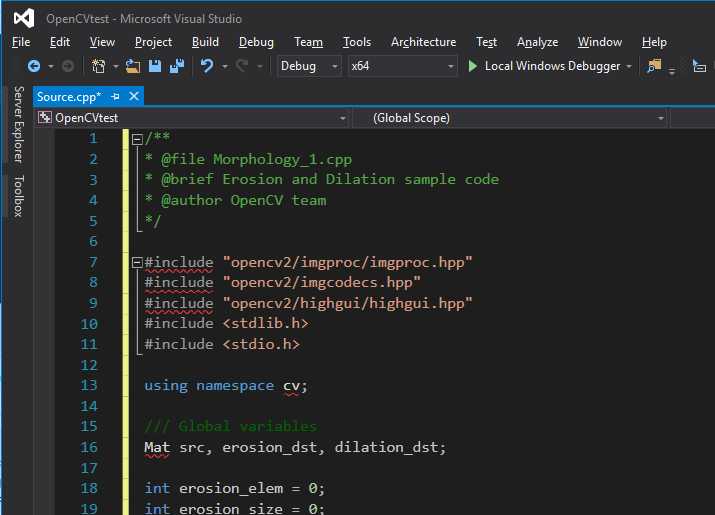Open the Undo history dropdown arrow
Viewport: 715px width, 515px height.
[x=225, y=67]
